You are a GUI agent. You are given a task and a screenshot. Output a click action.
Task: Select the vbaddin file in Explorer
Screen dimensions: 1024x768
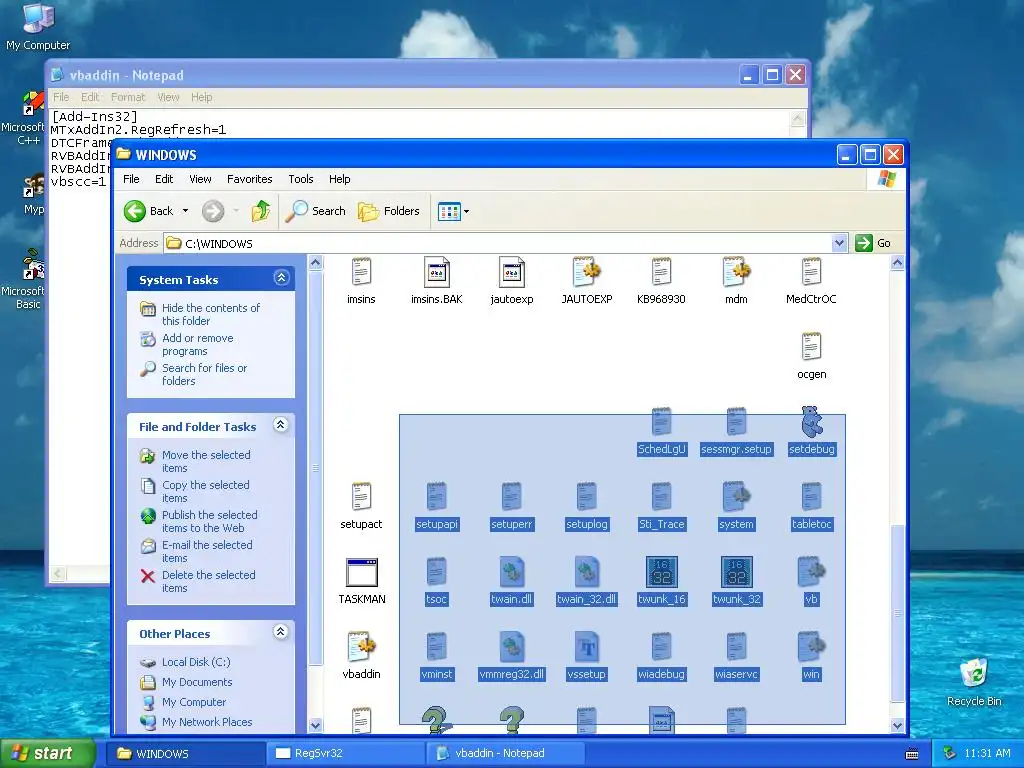pos(361,655)
